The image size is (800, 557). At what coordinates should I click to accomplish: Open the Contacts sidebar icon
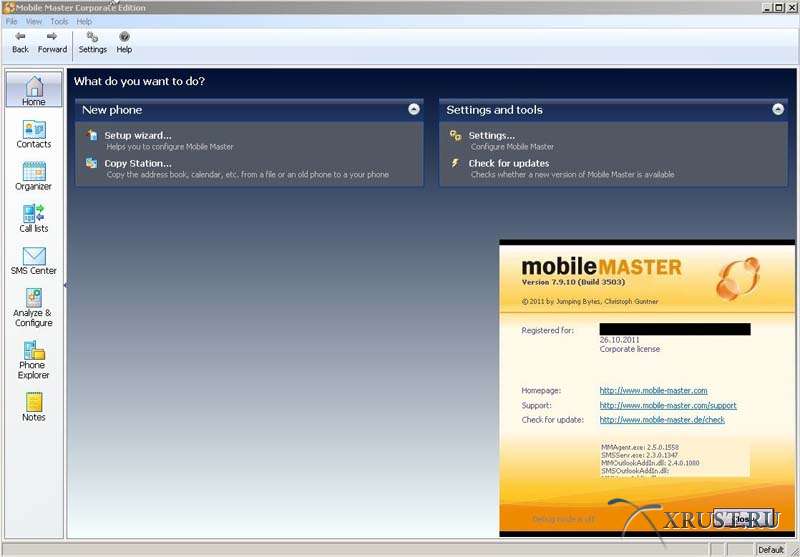[34, 134]
